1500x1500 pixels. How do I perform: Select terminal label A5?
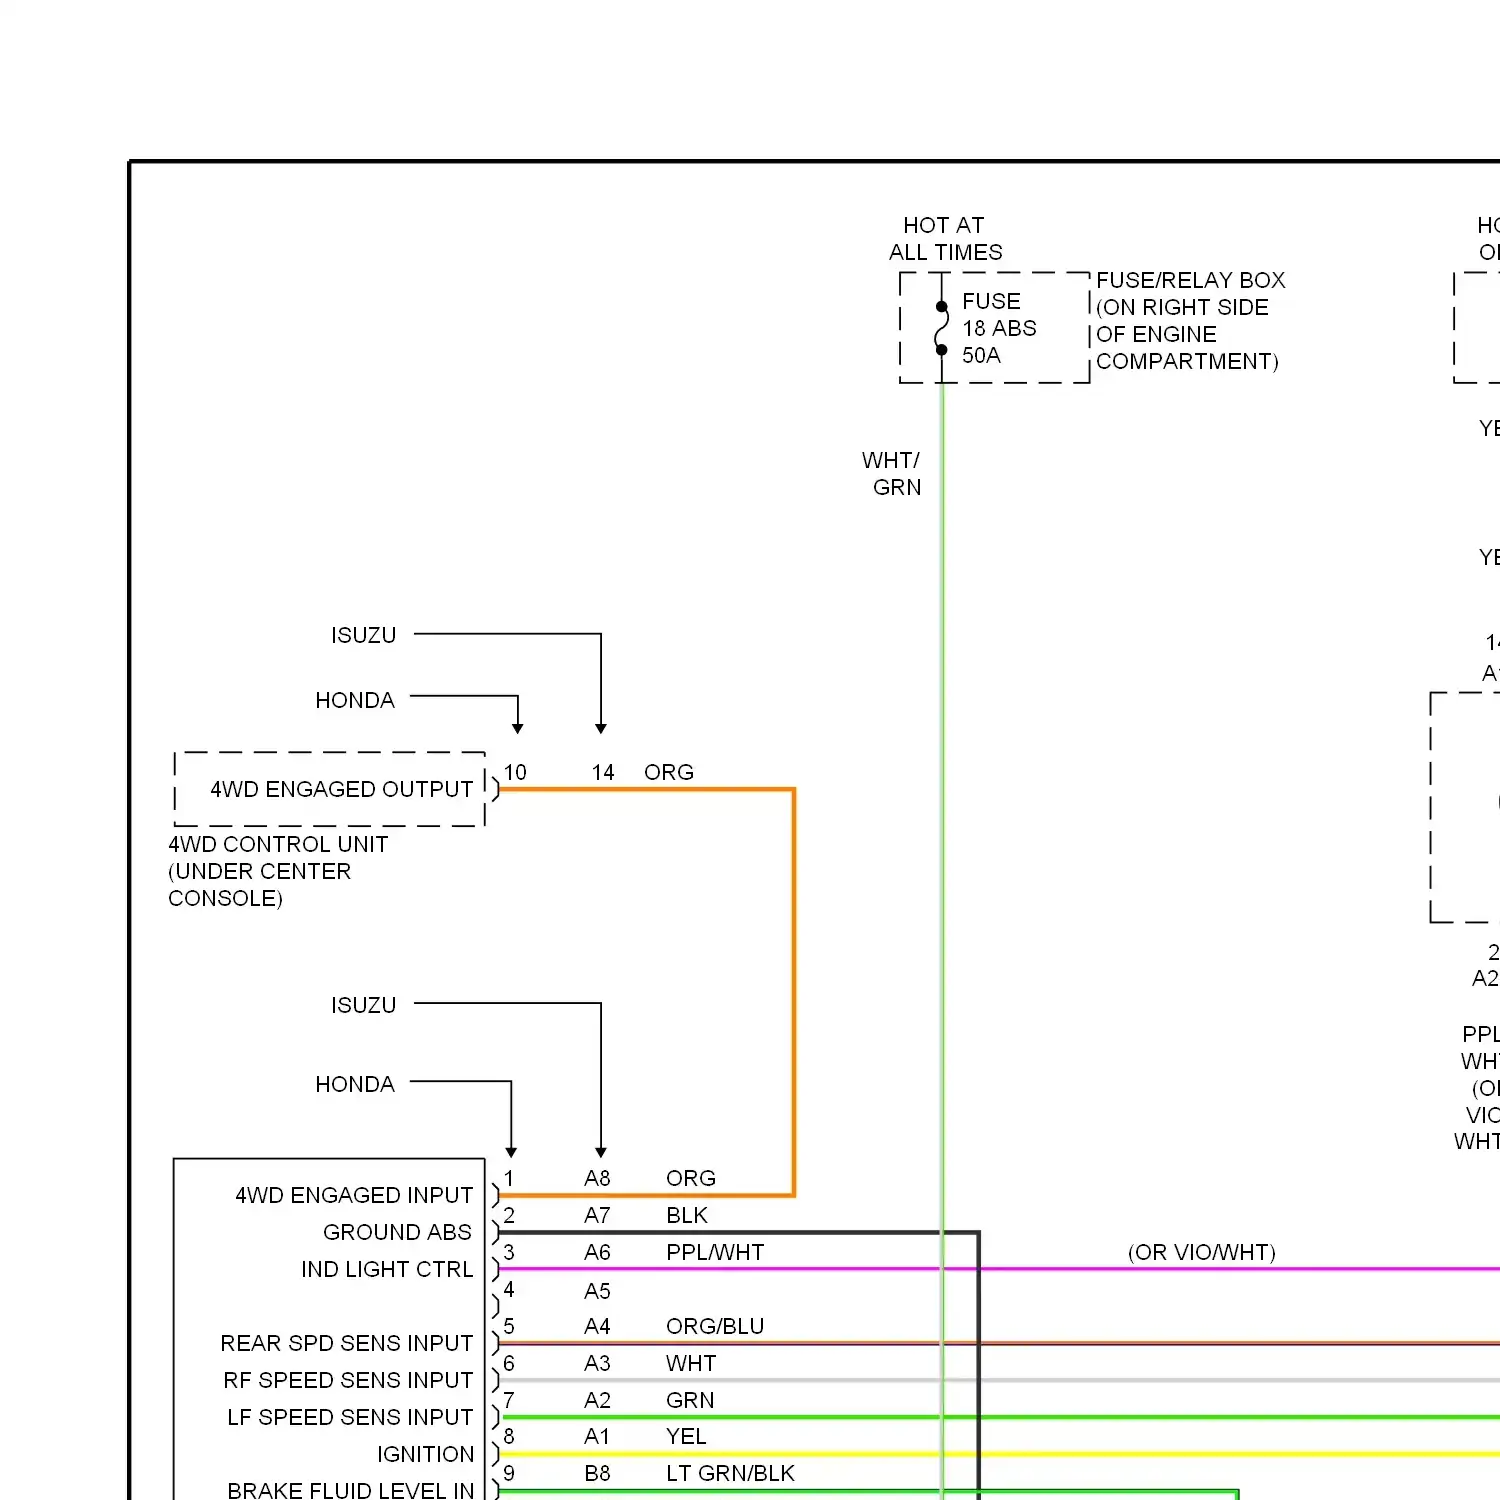[597, 1291]
